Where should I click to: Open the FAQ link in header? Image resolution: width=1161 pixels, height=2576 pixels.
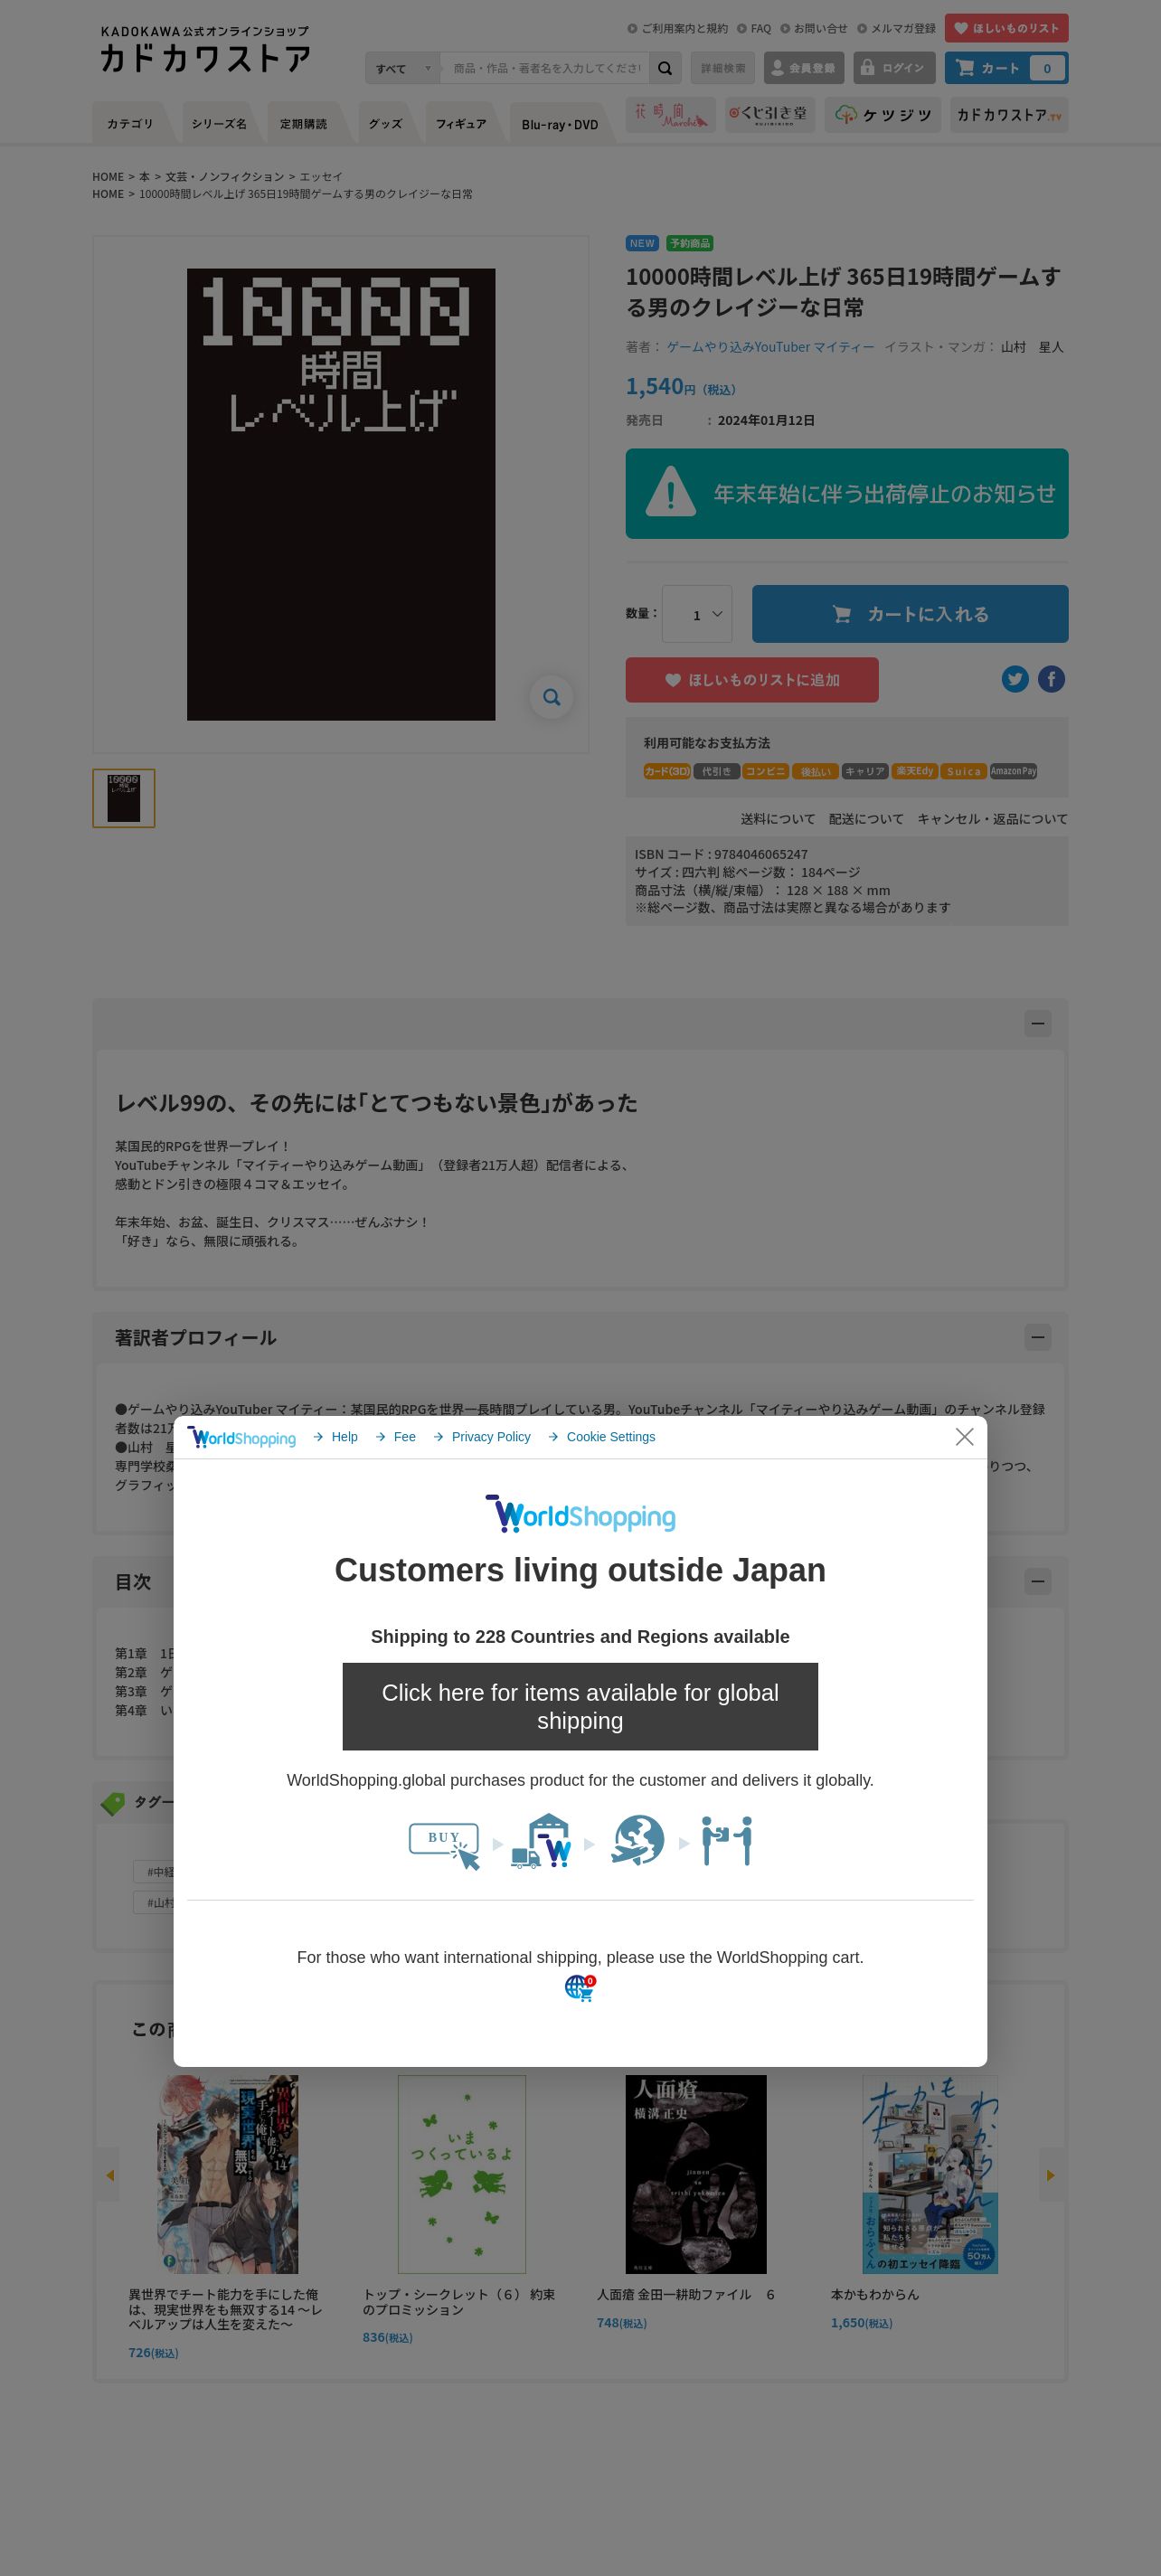[x=755, y=28]
